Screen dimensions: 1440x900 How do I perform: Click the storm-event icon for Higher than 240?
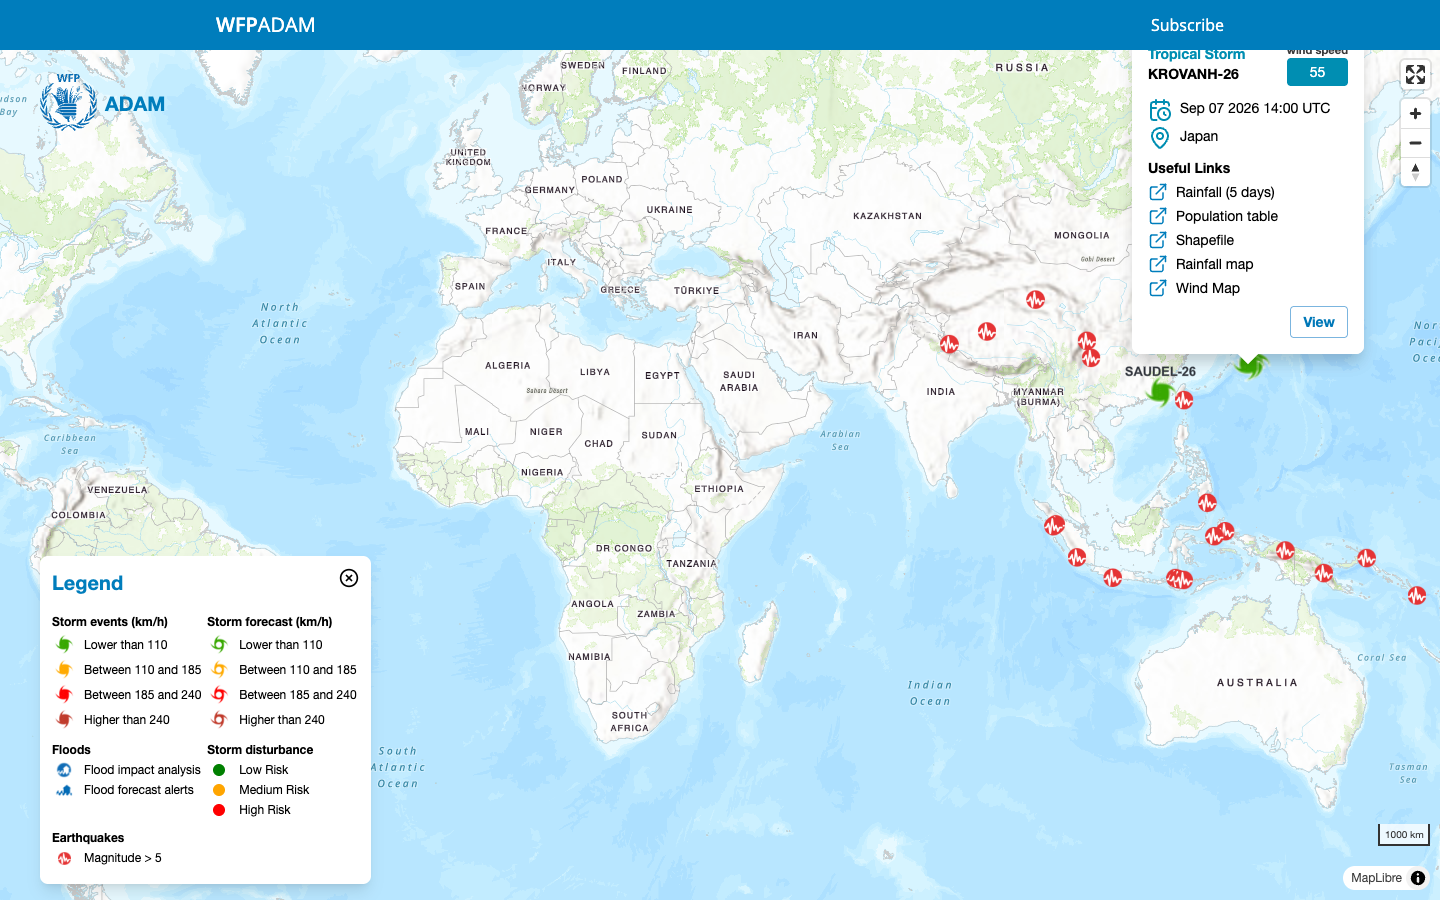(x=64, y=720)
